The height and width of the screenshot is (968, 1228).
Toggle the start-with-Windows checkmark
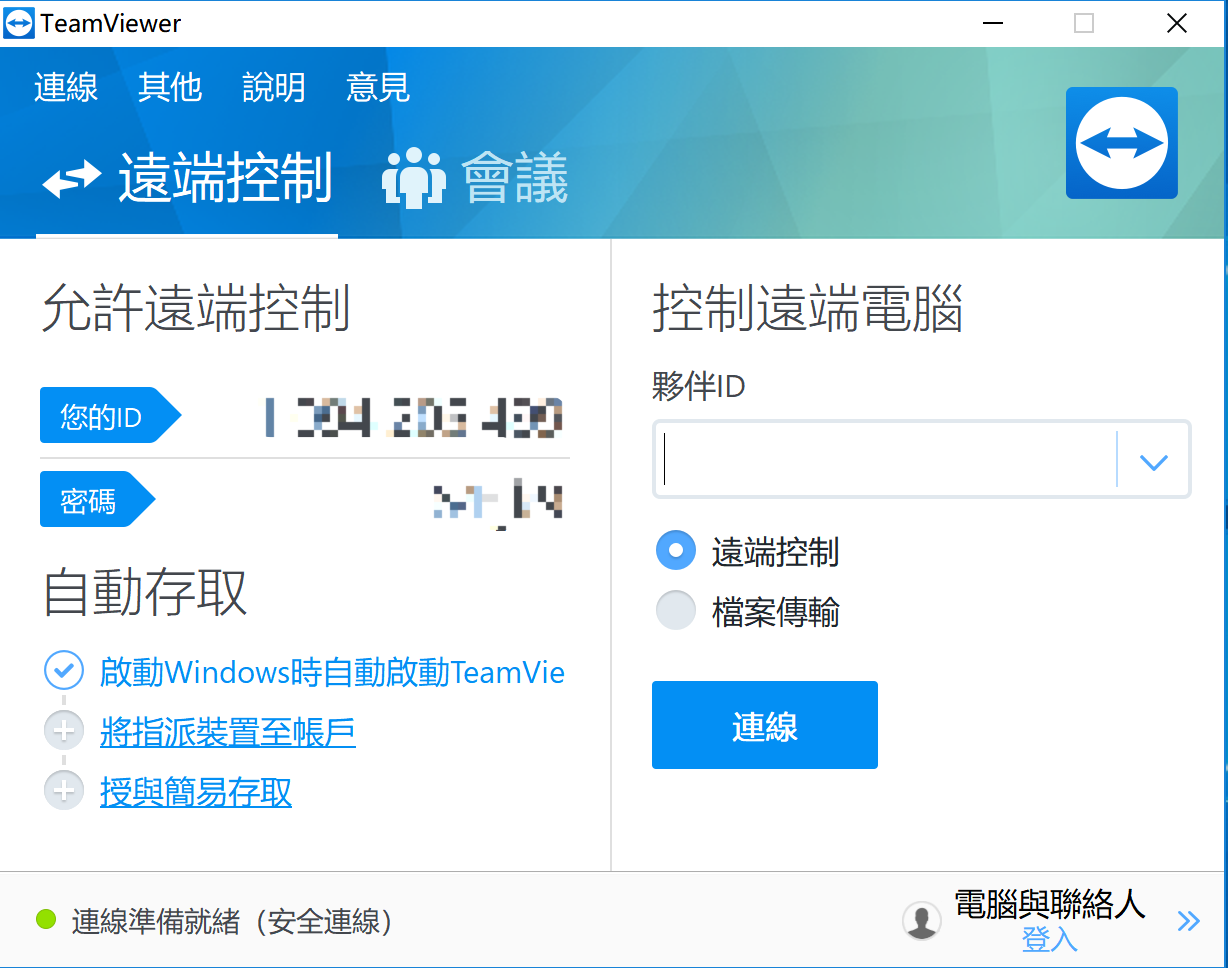click(x=64, y=671)
